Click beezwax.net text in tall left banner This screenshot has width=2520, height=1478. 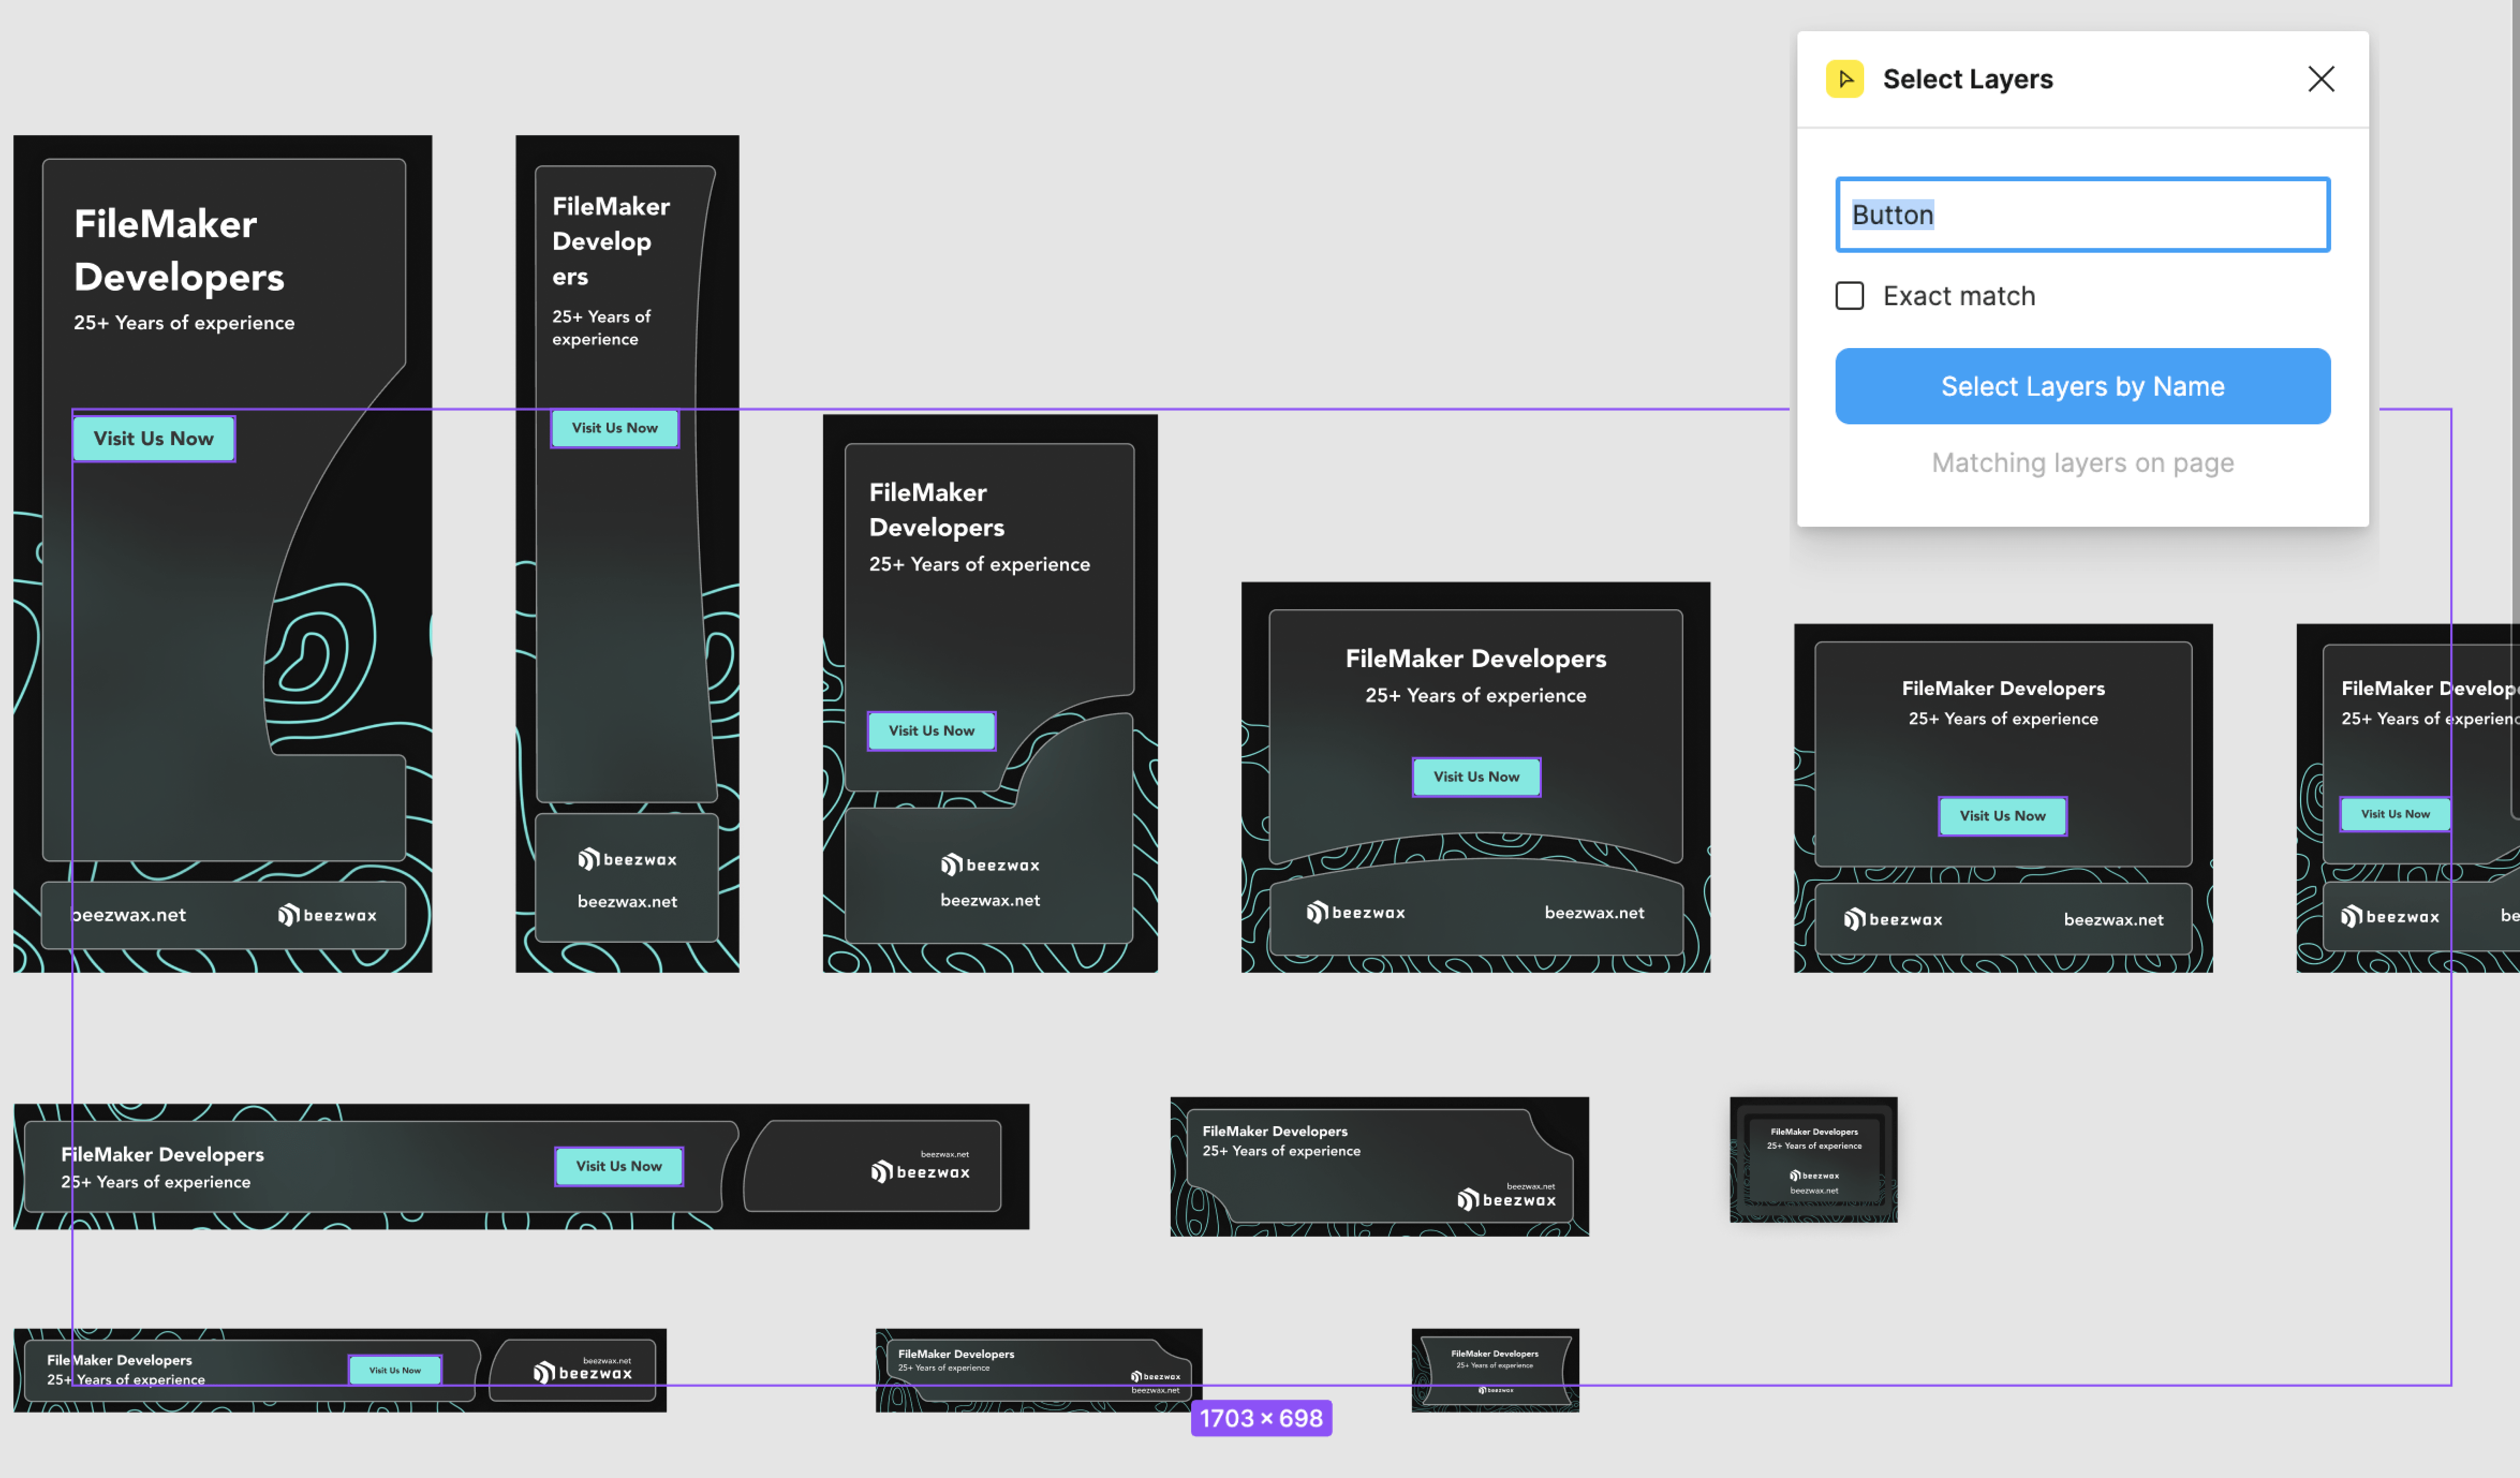pyautogui.click(x=129, y=915)
